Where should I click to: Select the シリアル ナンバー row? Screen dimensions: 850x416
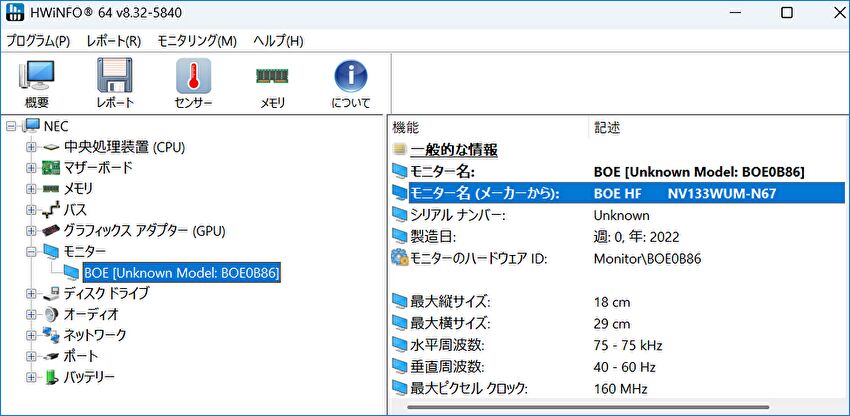457,215
